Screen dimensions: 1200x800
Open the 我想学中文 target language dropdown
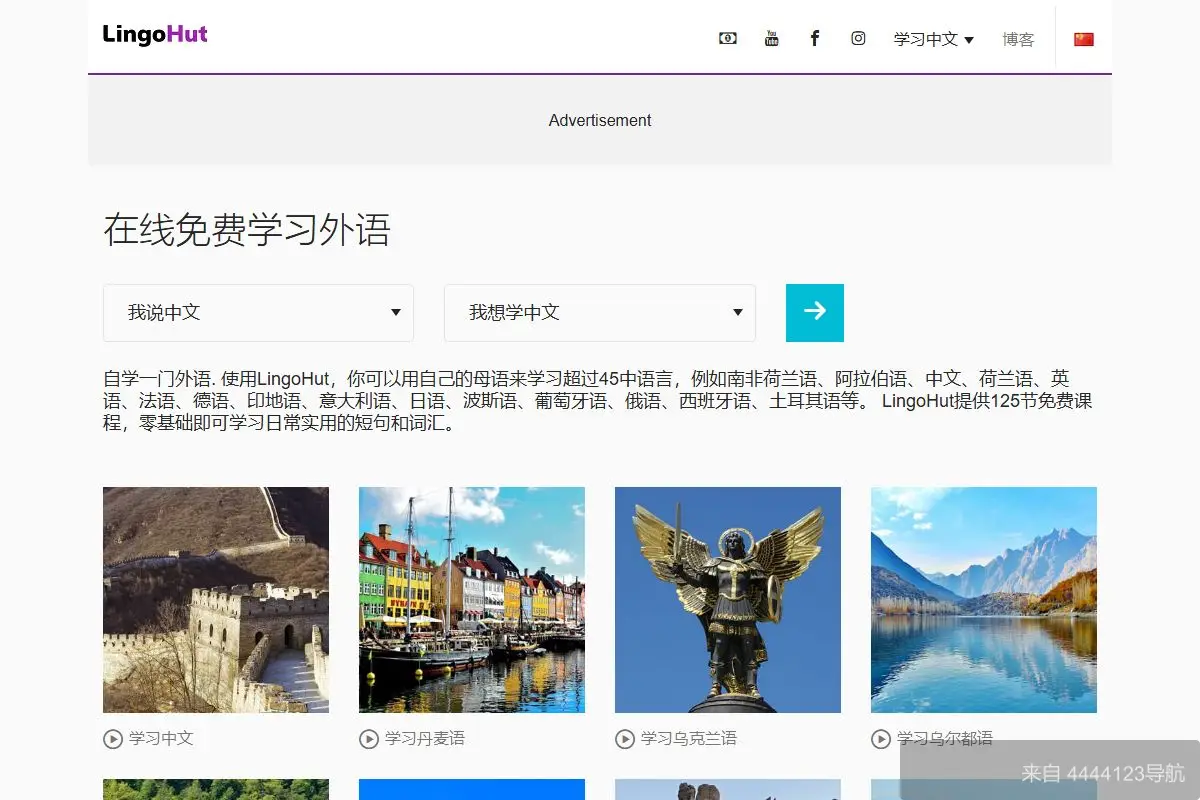point(599,312)
